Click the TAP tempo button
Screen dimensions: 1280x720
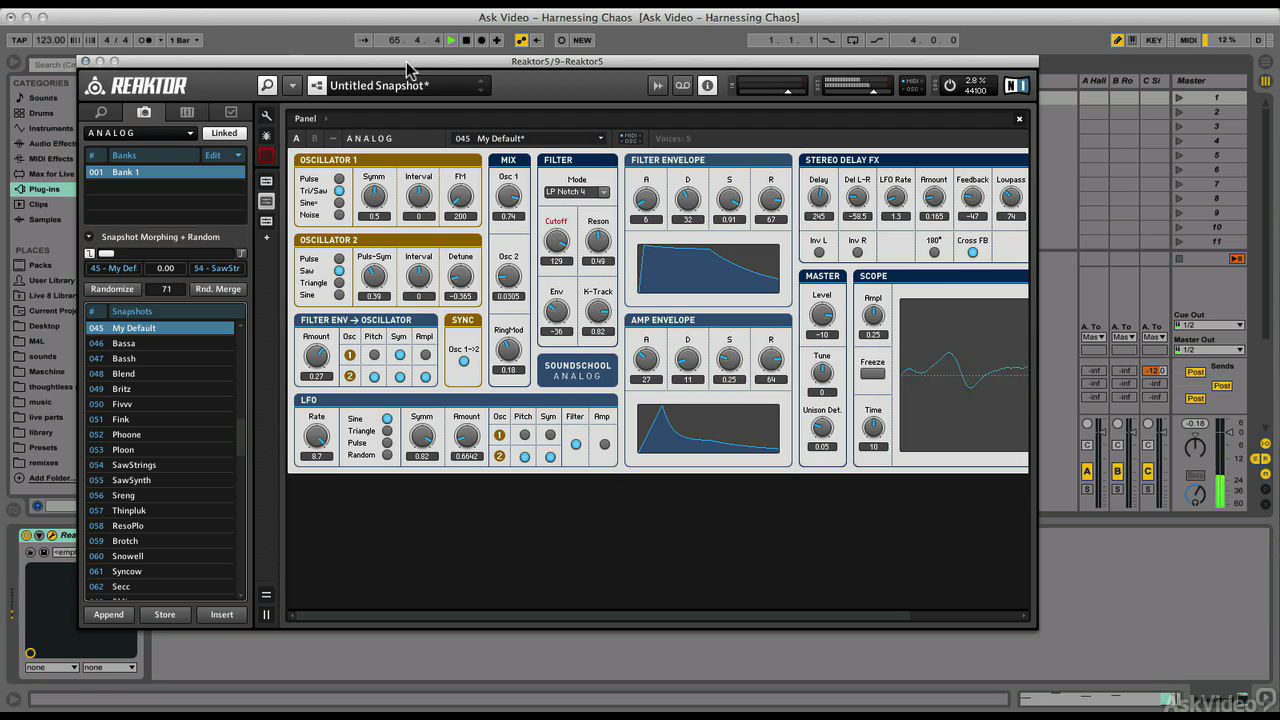(20, 40)
